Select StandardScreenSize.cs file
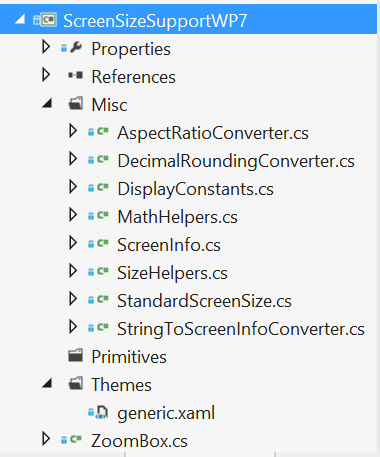Screen dimensions: 380x457 [205, 301]
